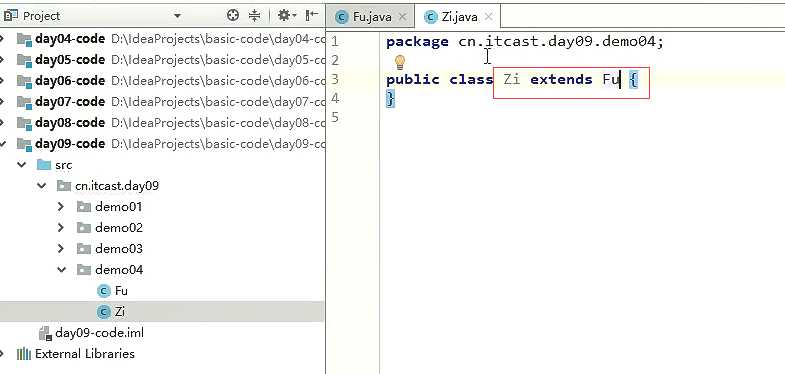Close the Zi.java tab
The width and height of the screenshot is (785, 374).
[489, 17]
